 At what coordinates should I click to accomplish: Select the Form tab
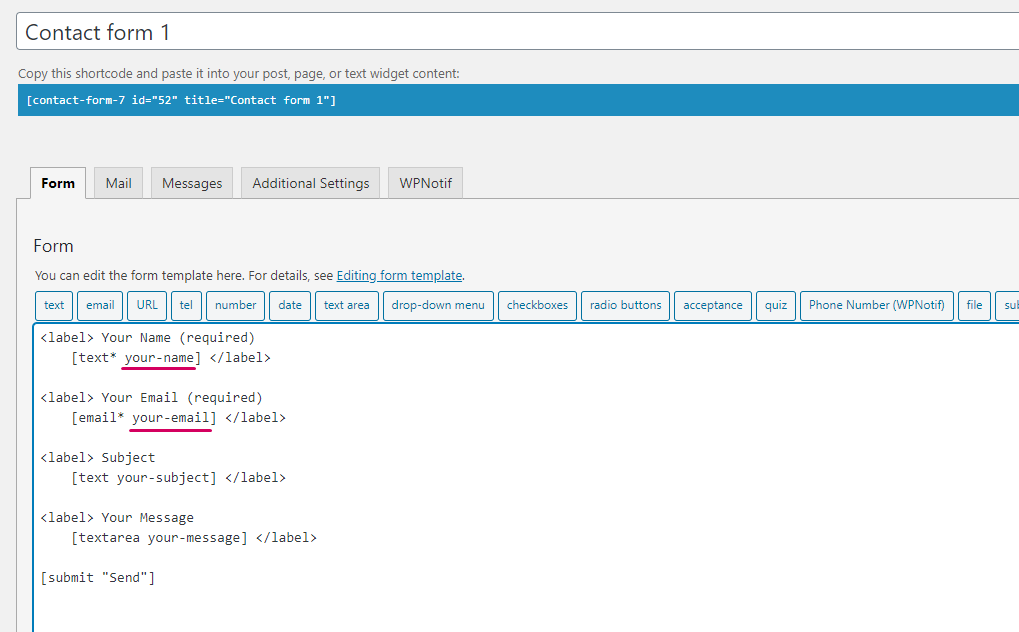[x=58, y=183]
